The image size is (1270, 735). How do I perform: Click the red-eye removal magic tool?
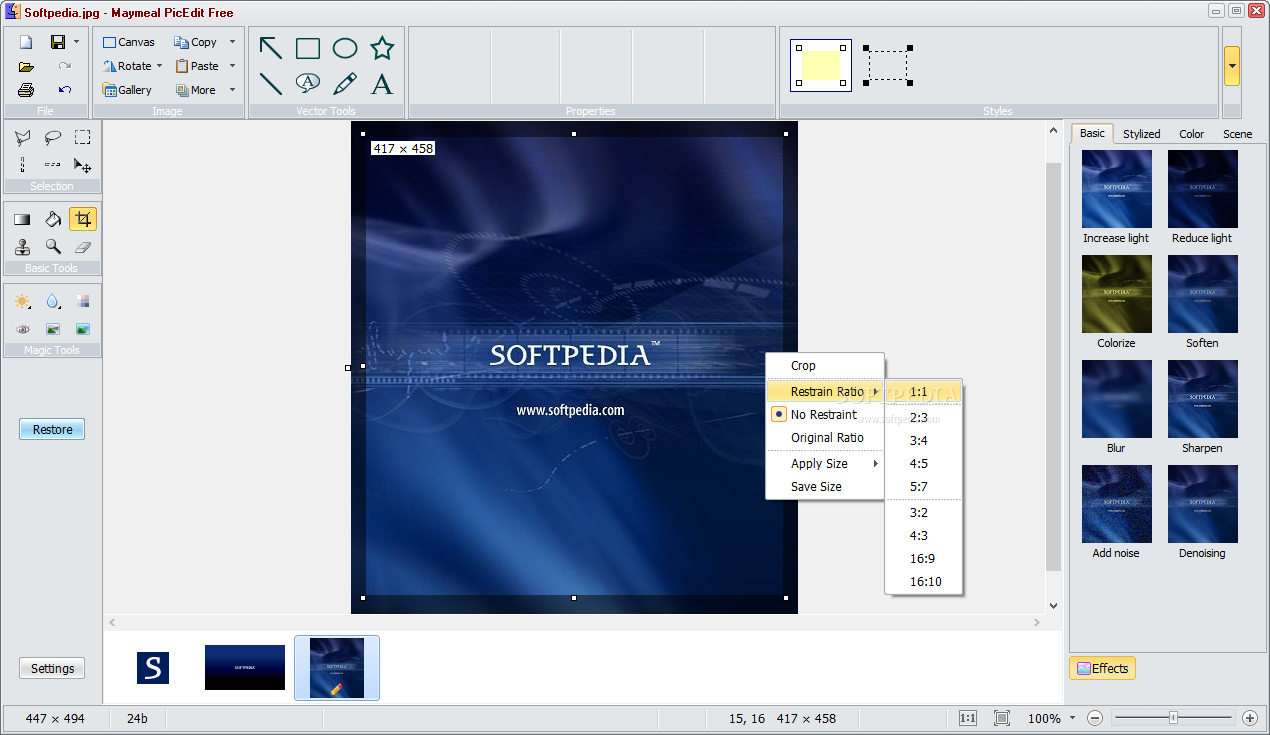[23, 329]
